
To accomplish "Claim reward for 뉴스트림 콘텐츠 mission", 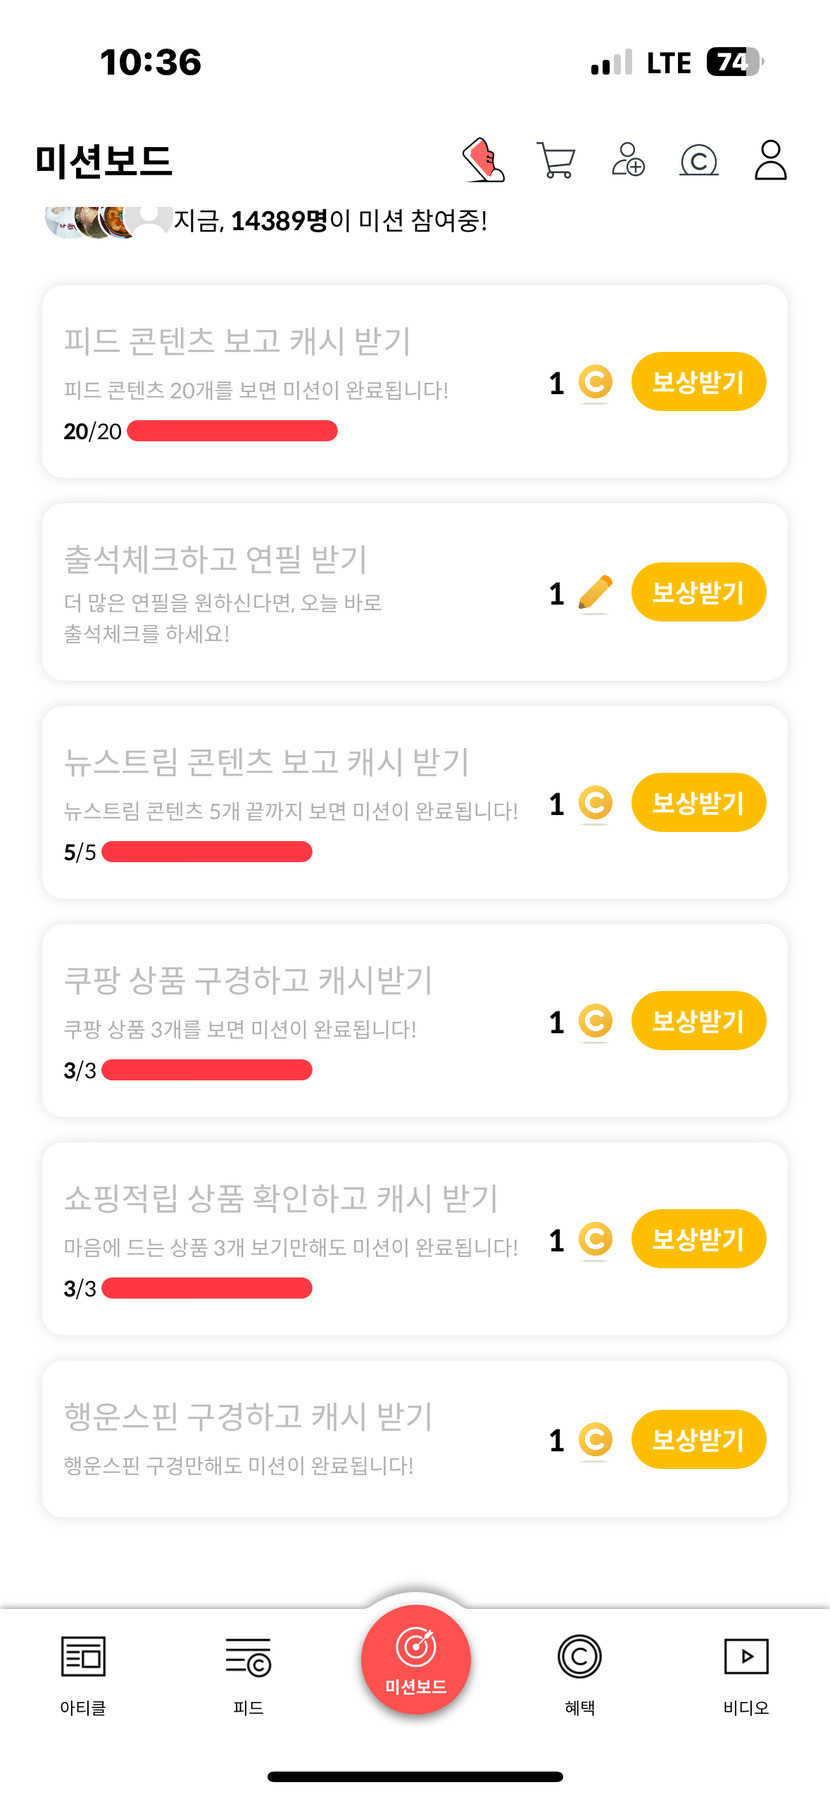I will point(698,803).
